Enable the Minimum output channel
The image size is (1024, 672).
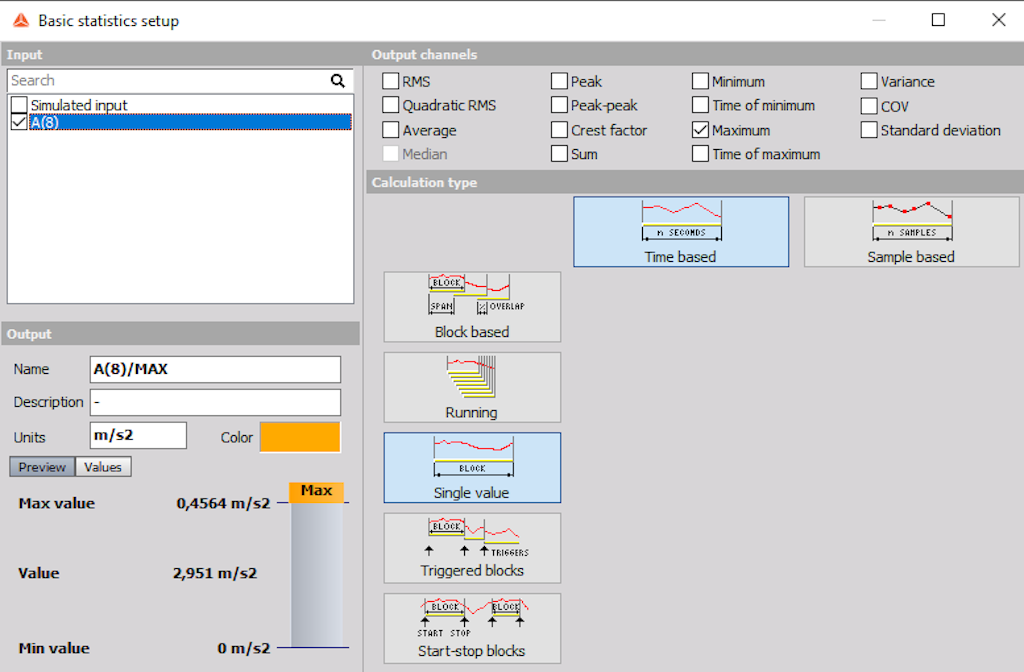point(700,81)
